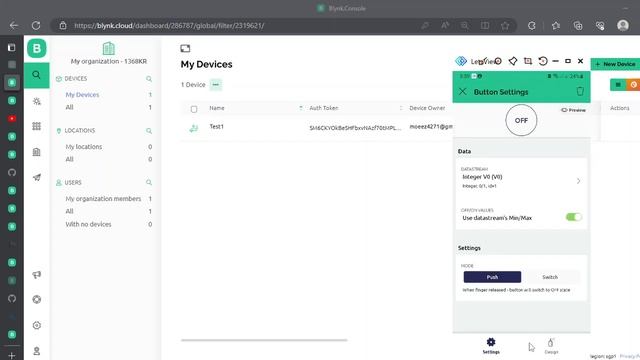Image resolution: width=640 pixels, height=360 pixels.
Task: Select Push mode
Action: pos(492,277)
